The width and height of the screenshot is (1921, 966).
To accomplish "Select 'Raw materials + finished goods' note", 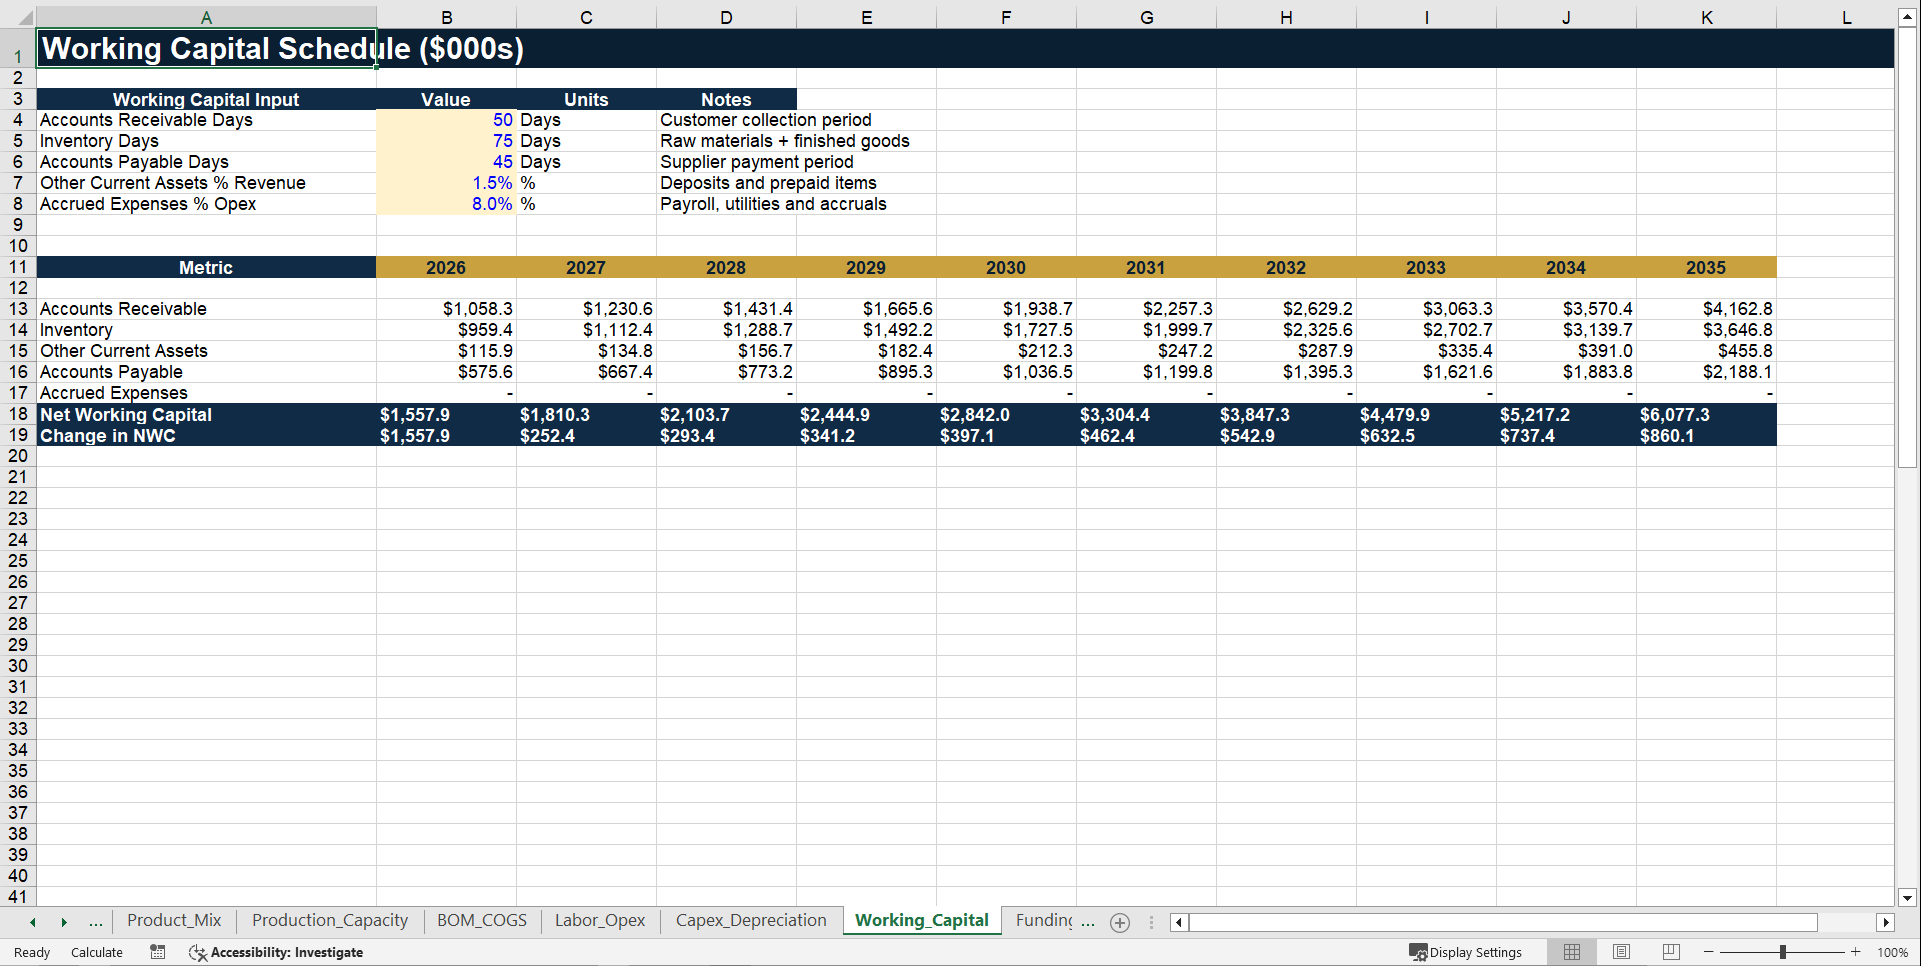I will point(785,141).
